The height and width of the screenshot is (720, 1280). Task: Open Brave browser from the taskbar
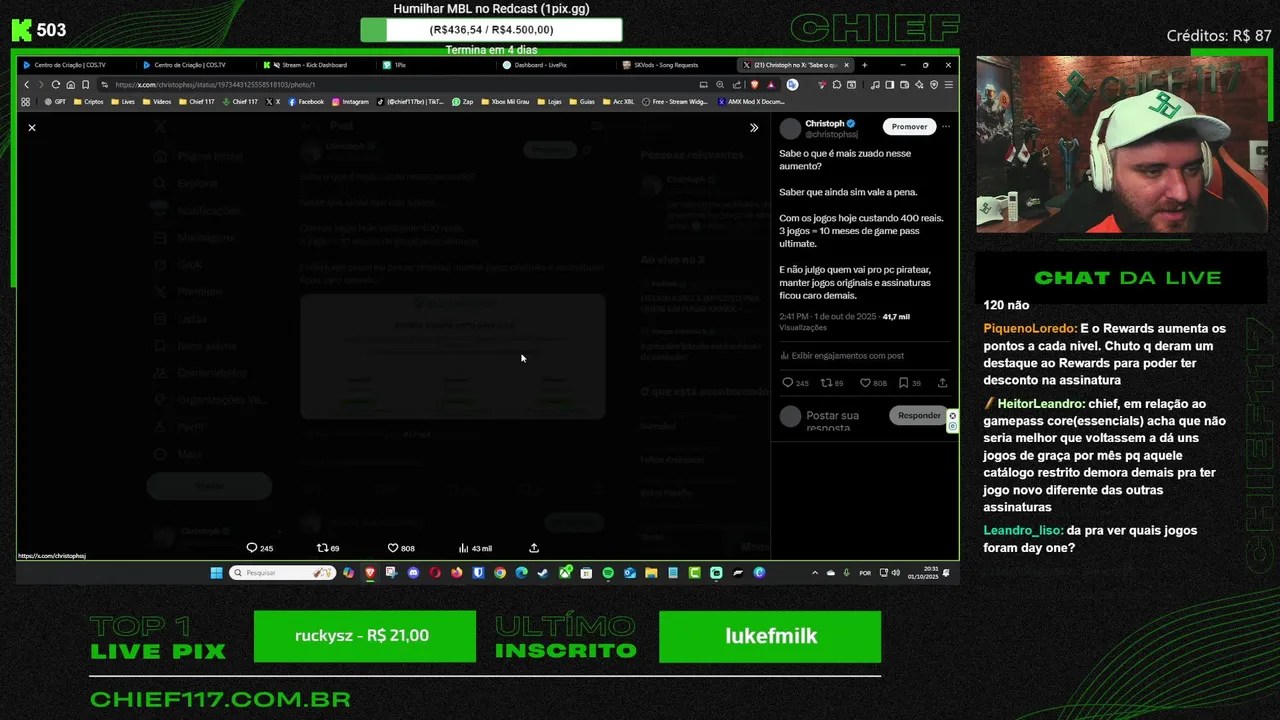click(x=370, y=573)
